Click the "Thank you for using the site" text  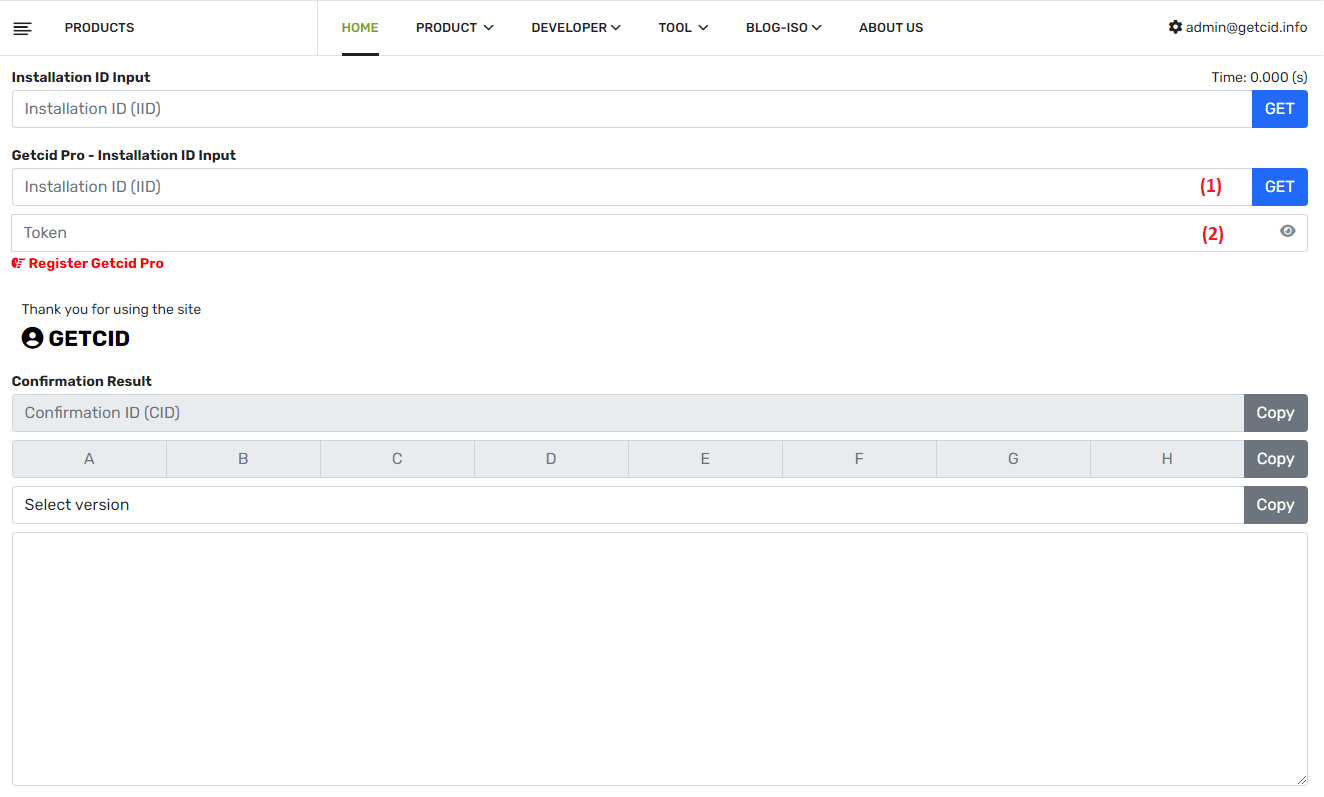[112, 310]
